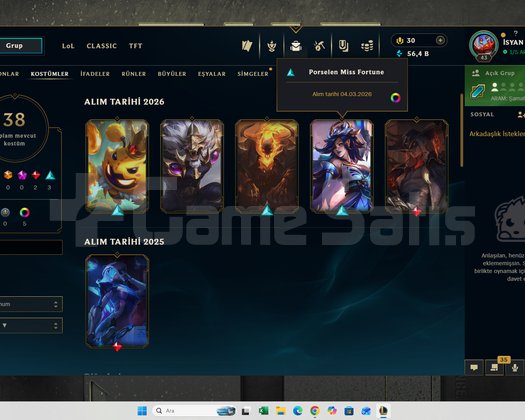The height and width of the screenshot is (420, 525).
Task: Open Microsoft Edge from the taskbar
Action: tap(298, 411)
